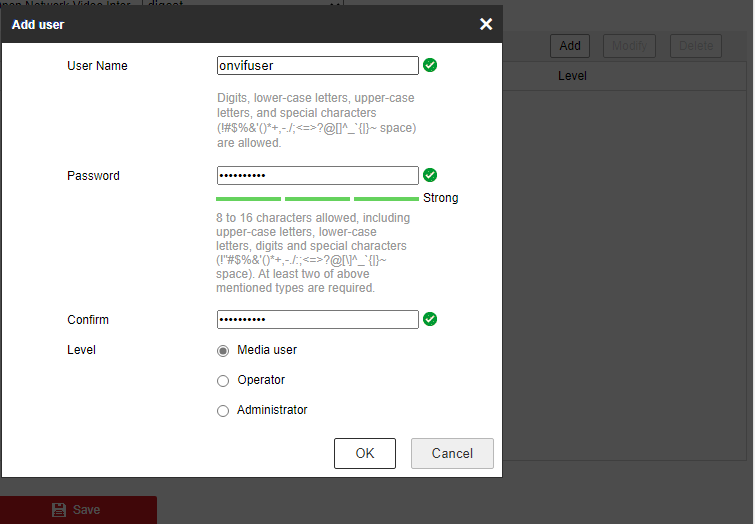This screenshot has height=524, width=755.
Task: Focus the User Name field containing onvifuser
Action: [317, 65]
